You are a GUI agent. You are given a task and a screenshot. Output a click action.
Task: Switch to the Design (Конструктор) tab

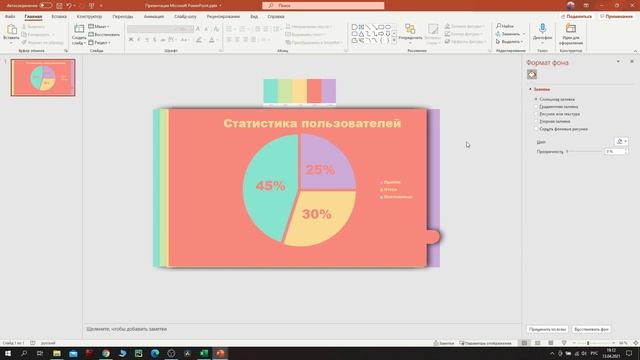pos(89,17)
